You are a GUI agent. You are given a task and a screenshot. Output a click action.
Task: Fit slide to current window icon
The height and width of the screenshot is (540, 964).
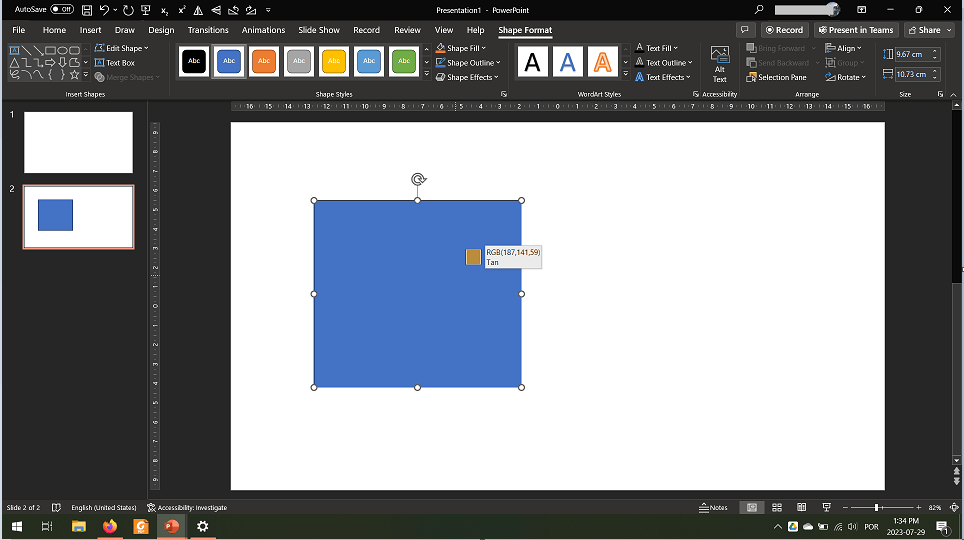954,507
